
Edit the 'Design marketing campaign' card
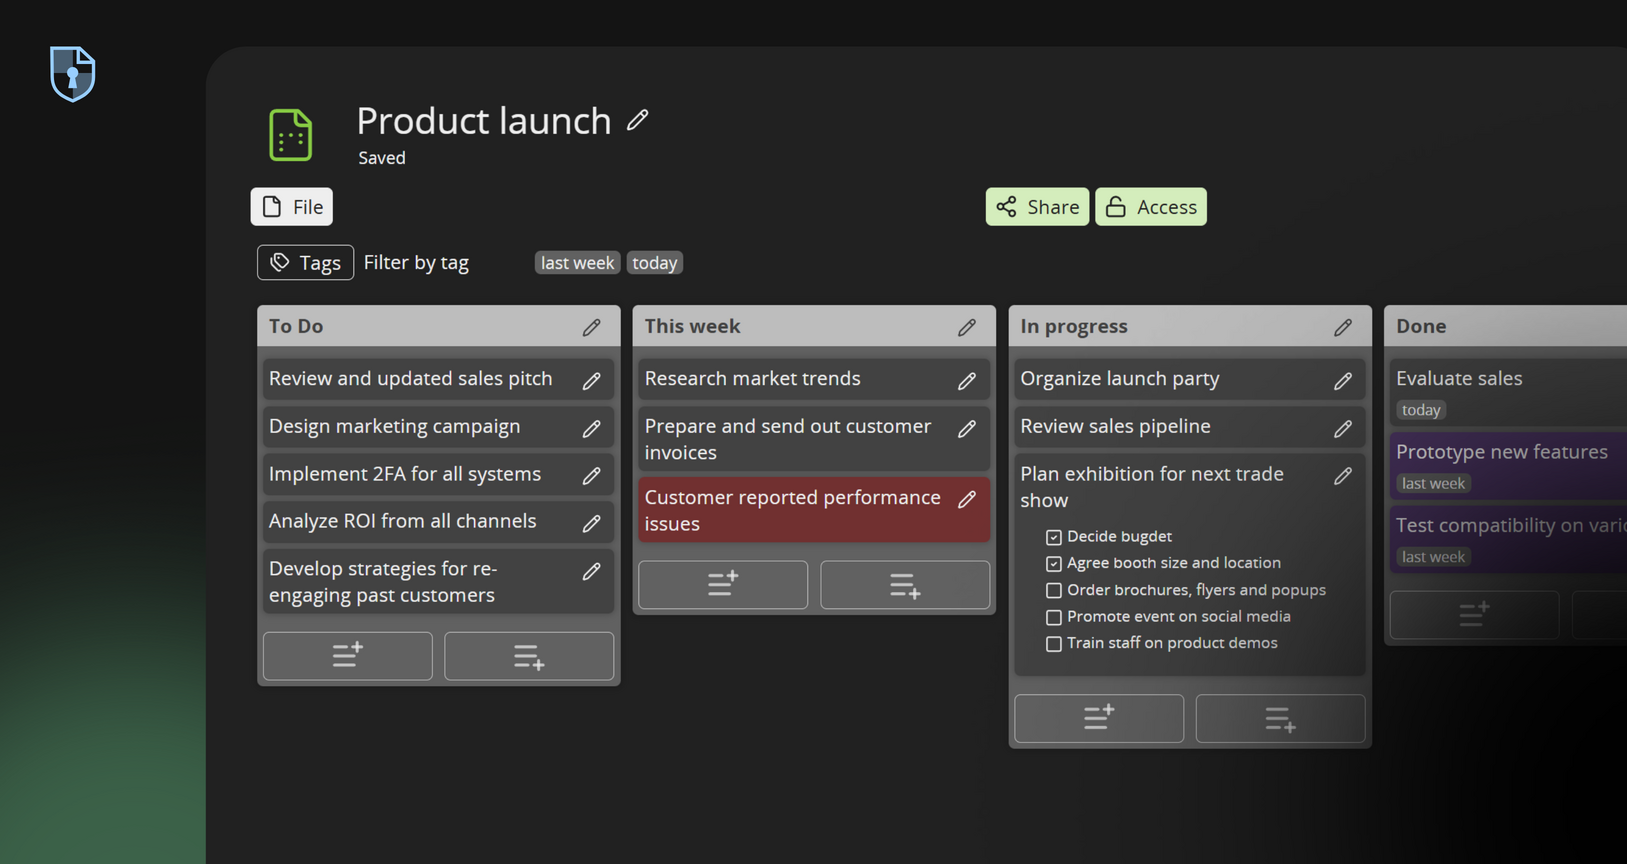click(591, 428)
